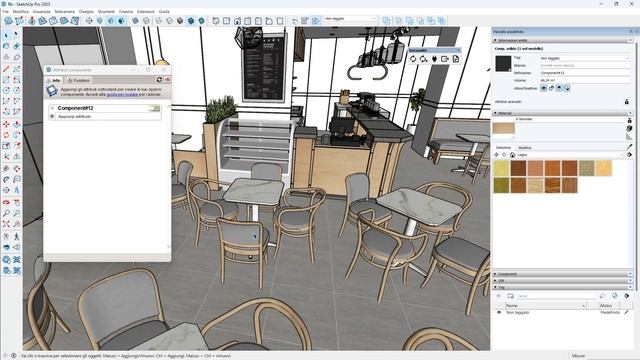Click the Zoom Extents tool
The width and height of the screenshot is (640, 360).
(6, 224)
